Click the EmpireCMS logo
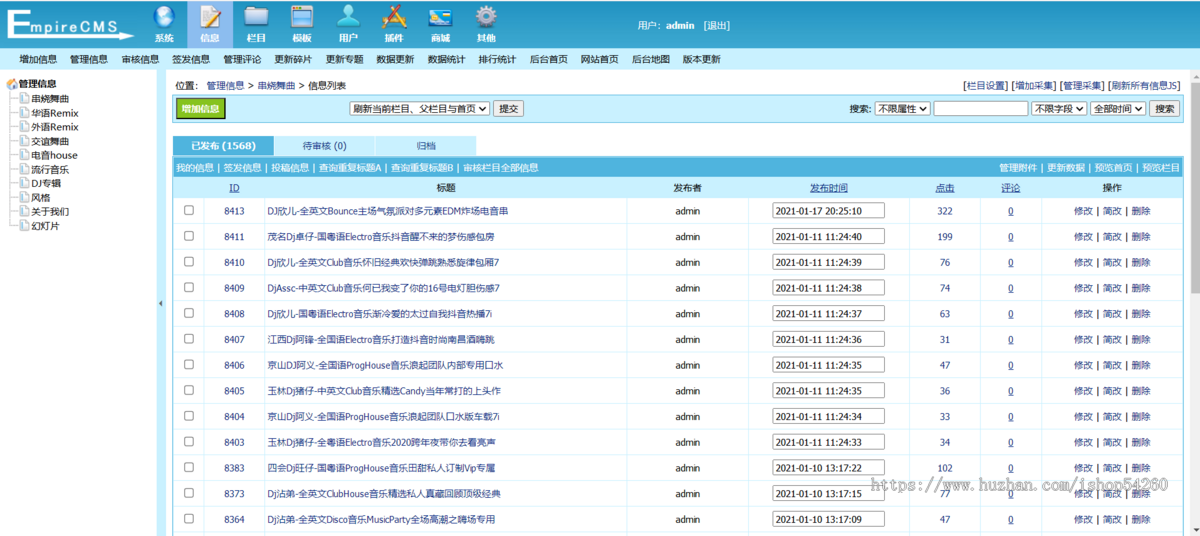 68,24
